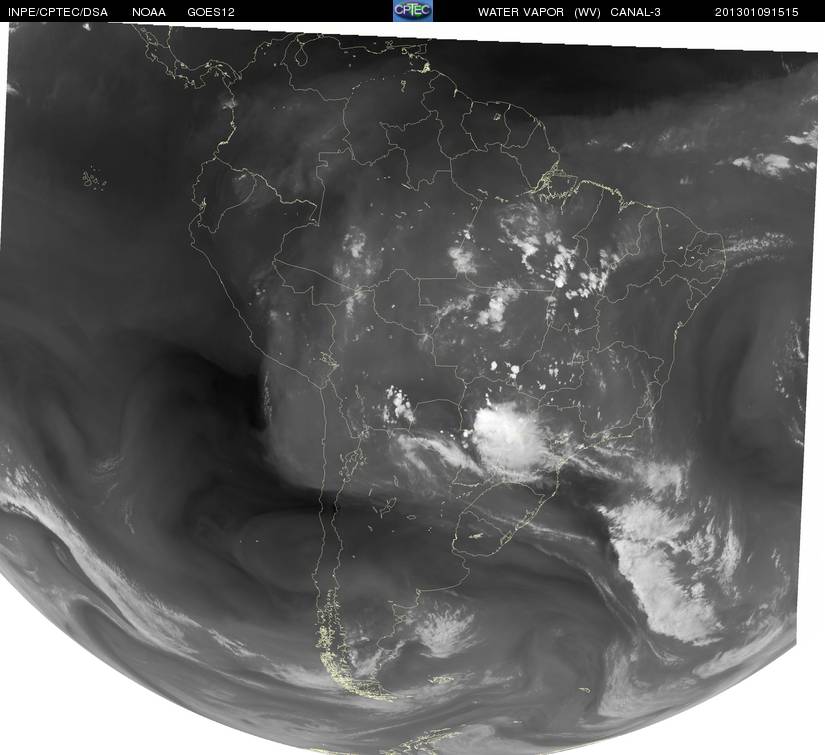Click the NOAA label in header
The height and width of the screenshot is (755, 825).
pos(149,12)
